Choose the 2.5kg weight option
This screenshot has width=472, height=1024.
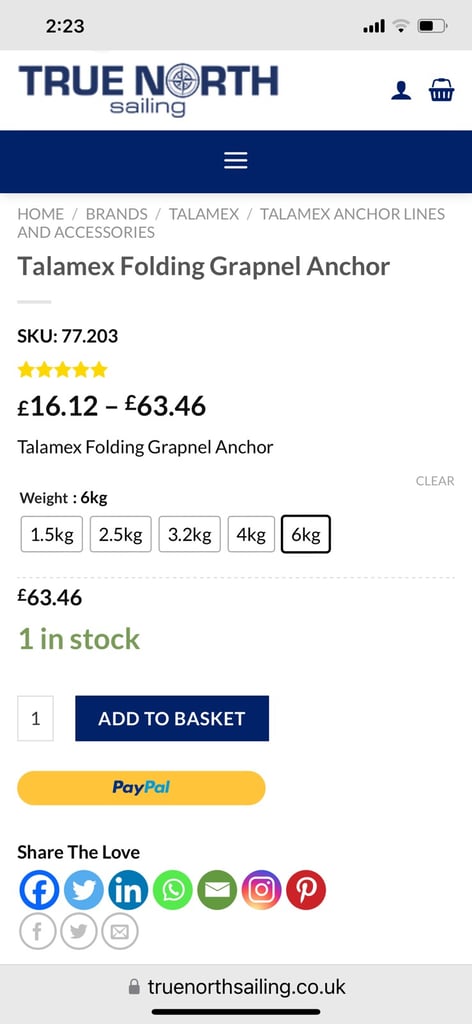click(121, 534)
